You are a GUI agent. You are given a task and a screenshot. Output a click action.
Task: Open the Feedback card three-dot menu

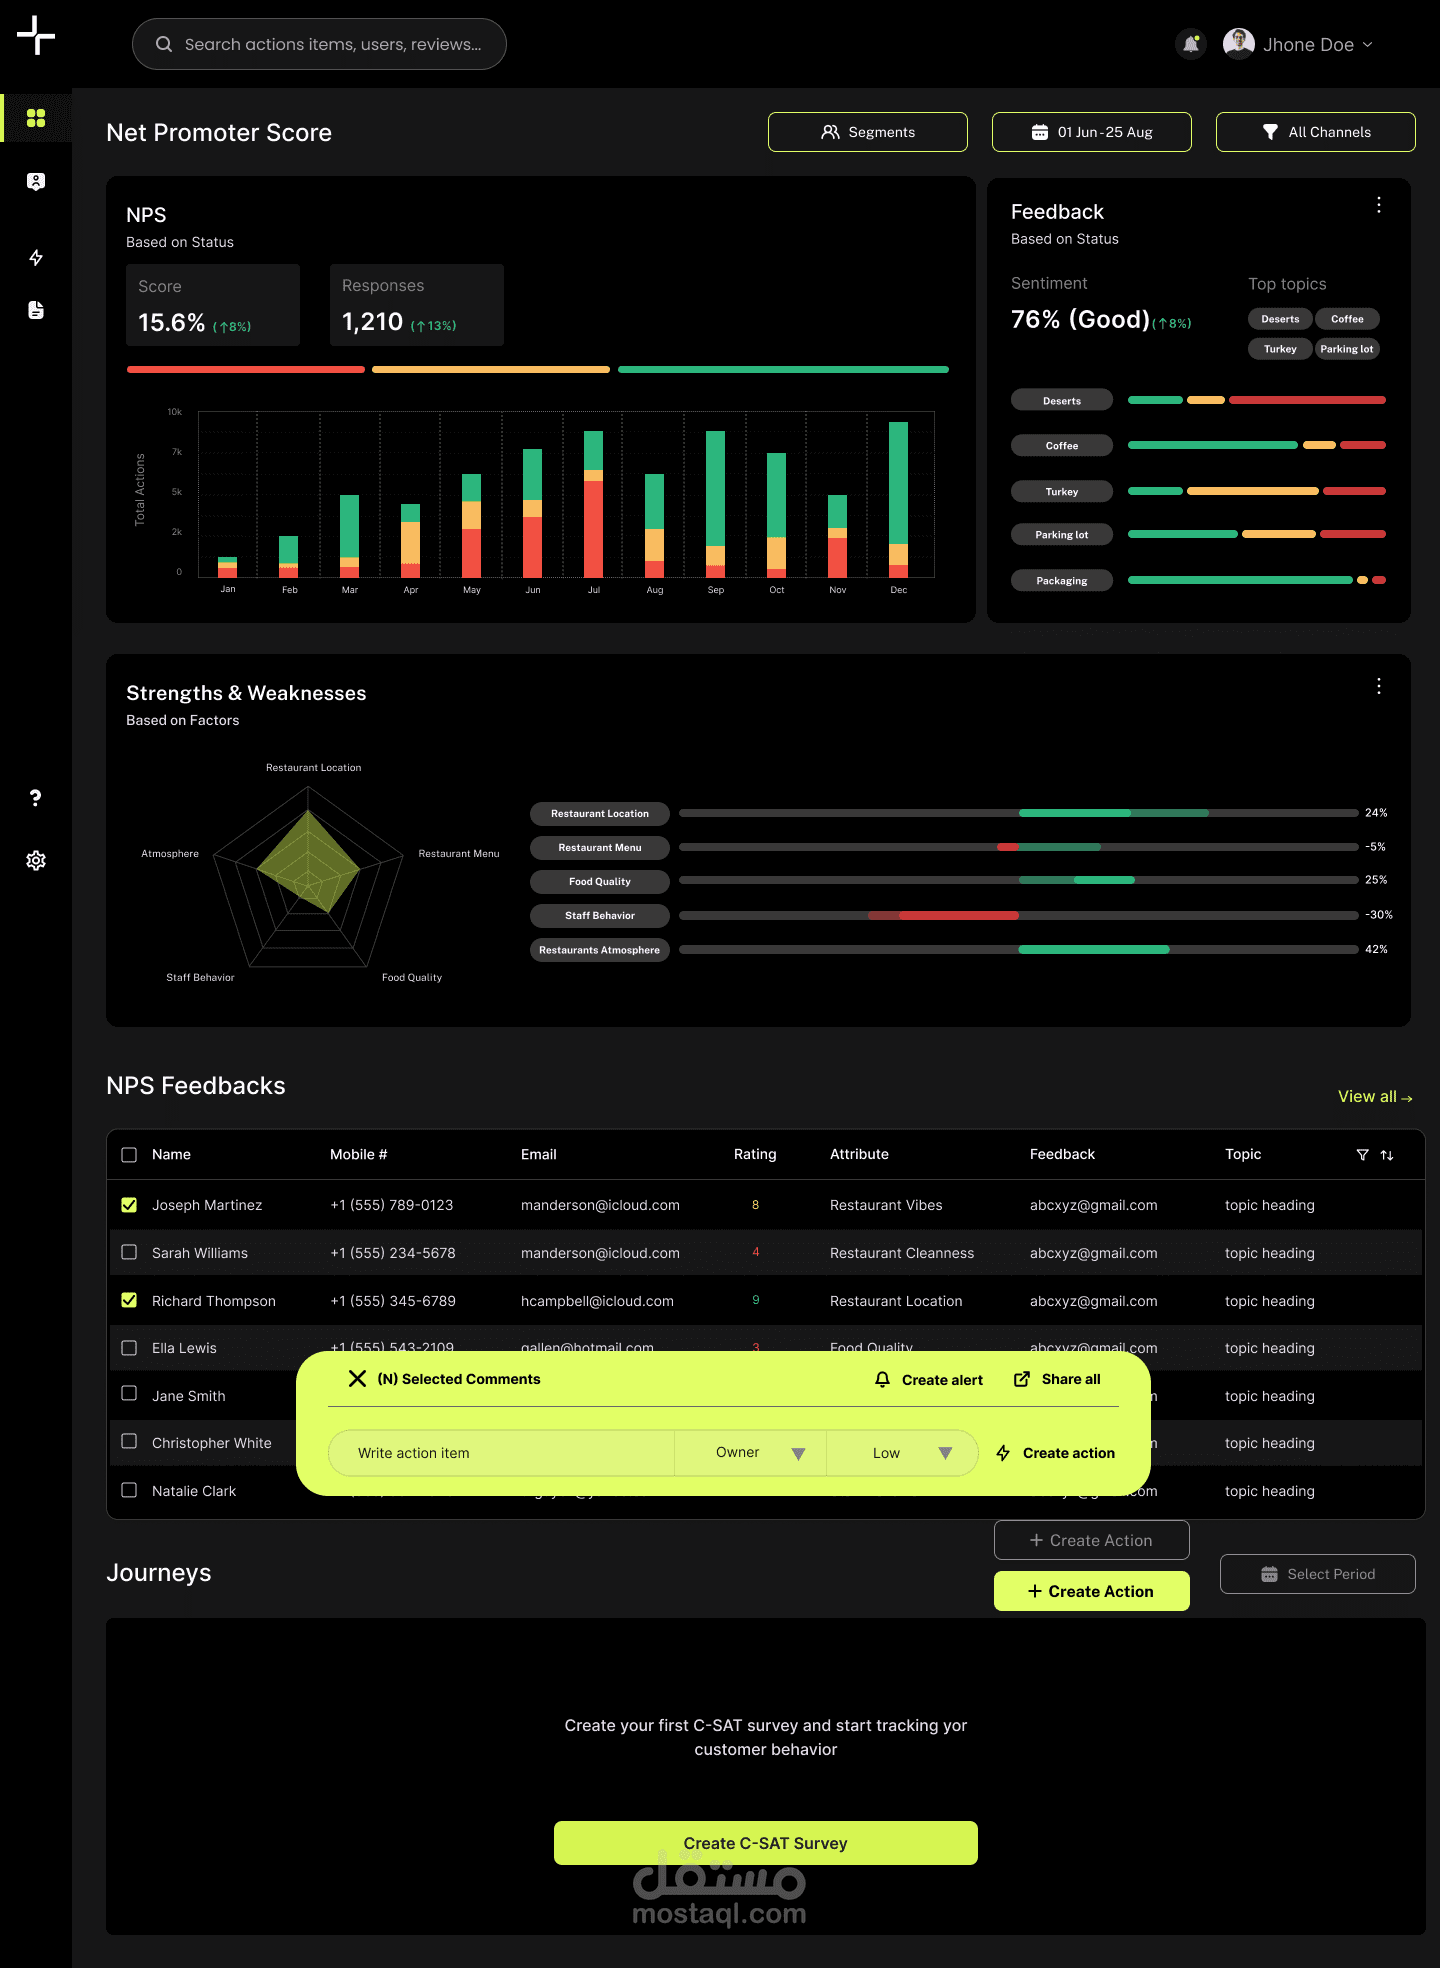click(x=1379, y=205)
